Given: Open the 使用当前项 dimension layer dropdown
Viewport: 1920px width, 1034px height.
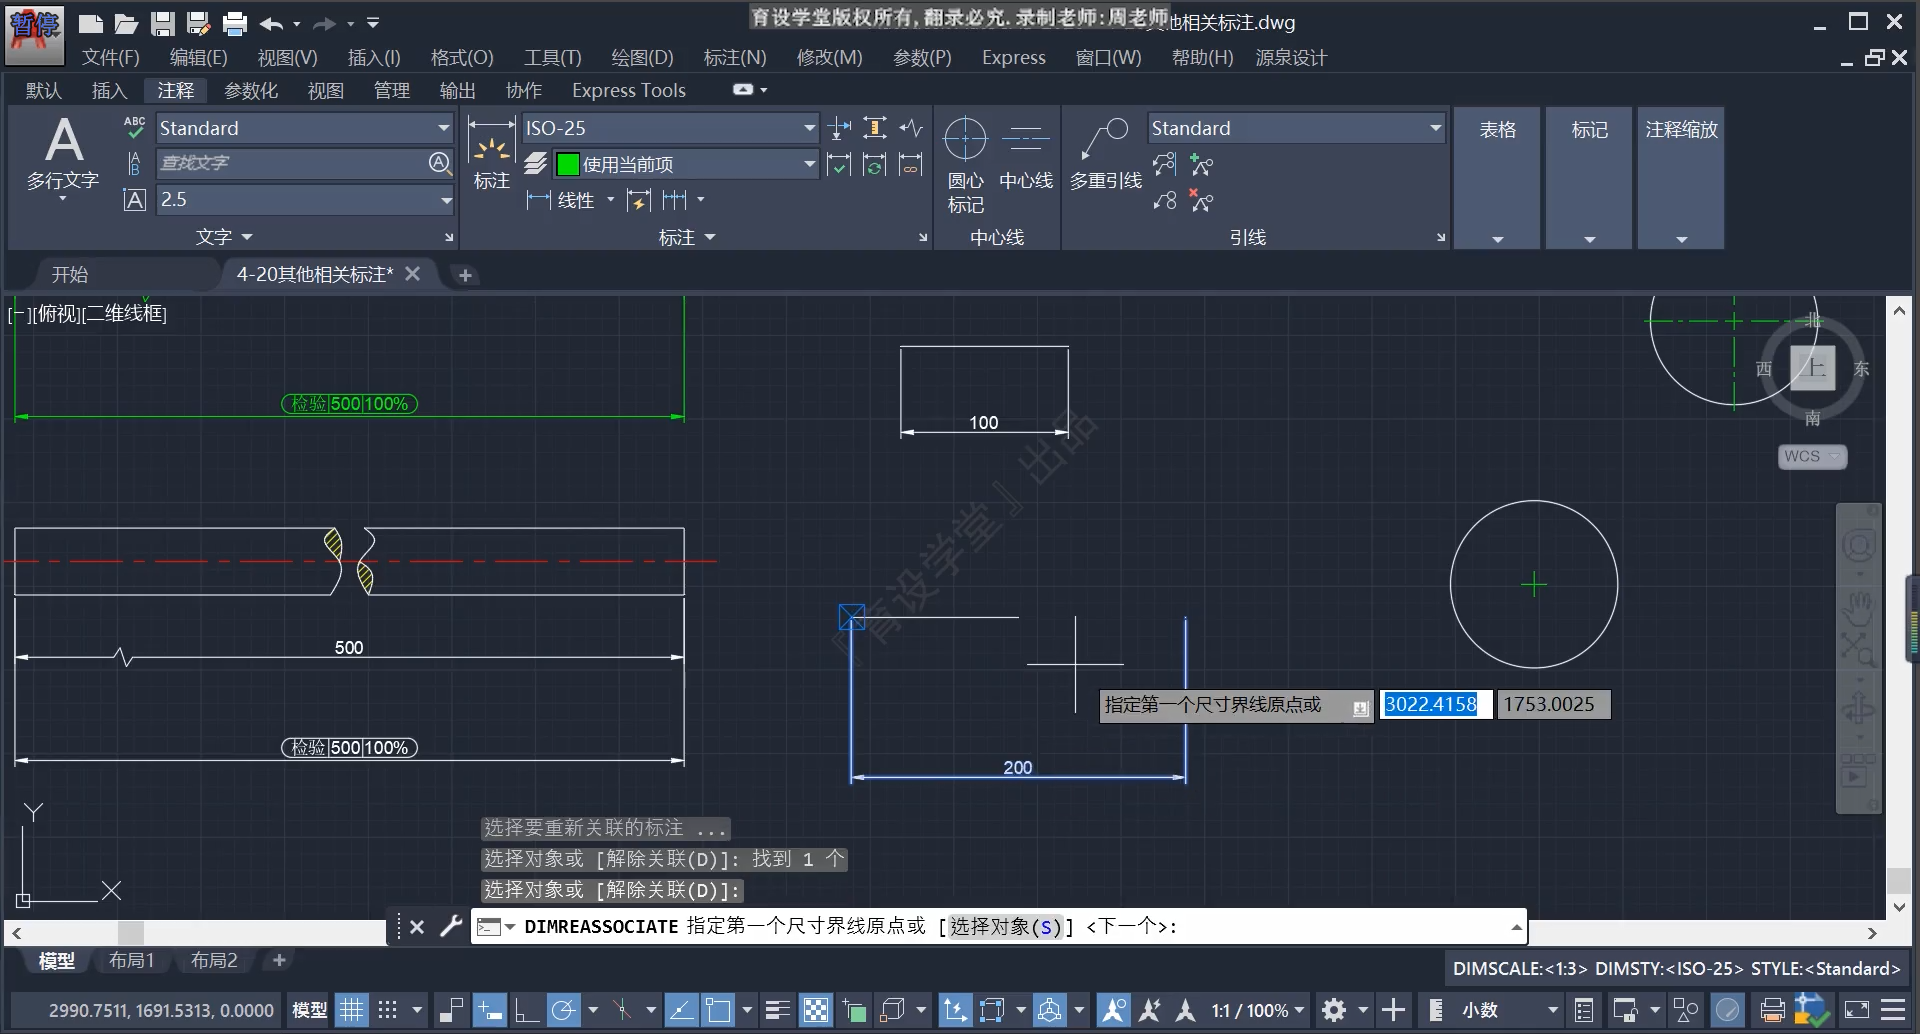Looking at the screenshot, I should [809, 164].
